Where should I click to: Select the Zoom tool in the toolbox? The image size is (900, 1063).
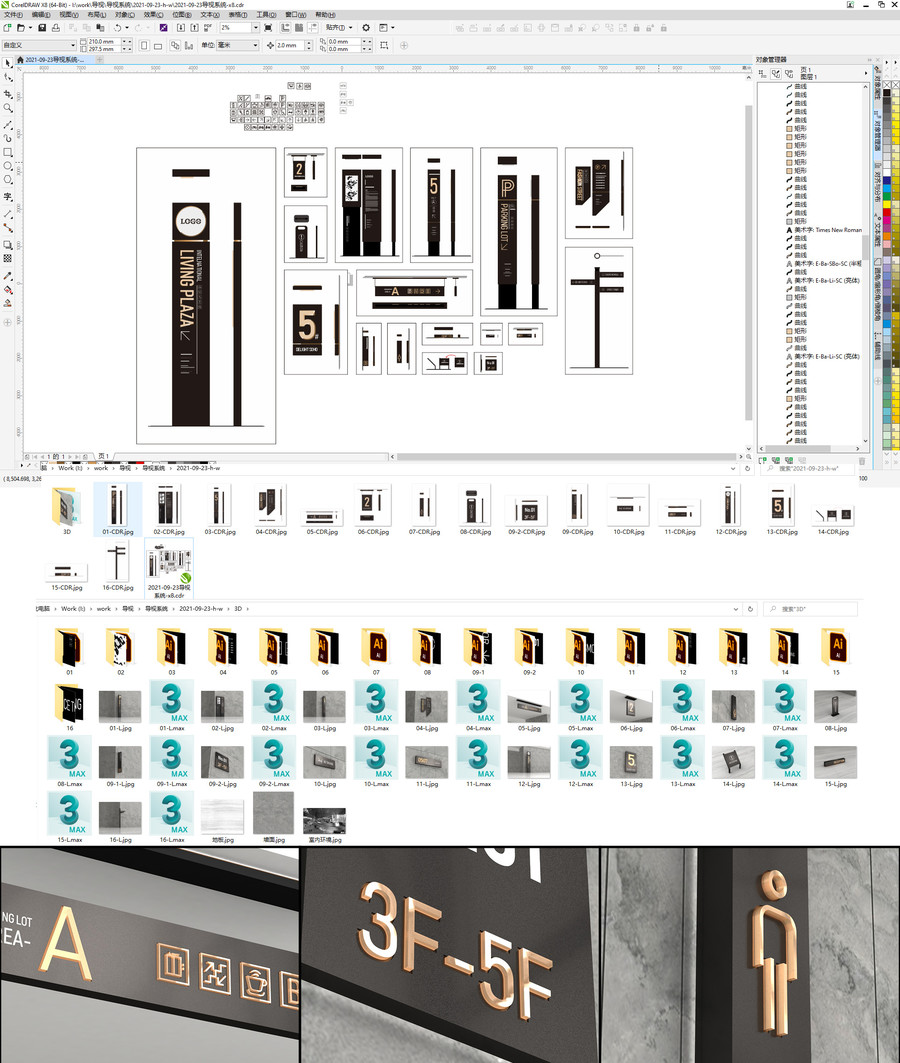[7, 108]
